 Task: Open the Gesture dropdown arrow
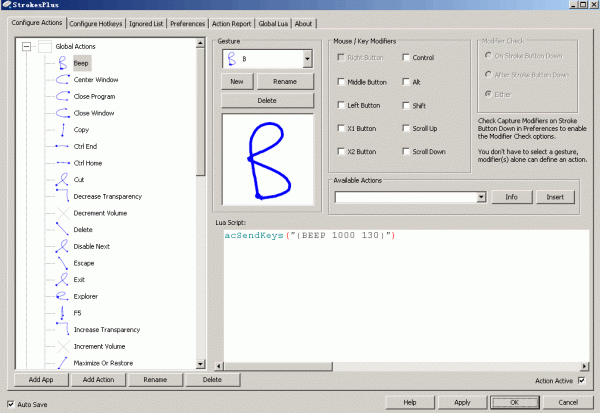tap(307, 59)
